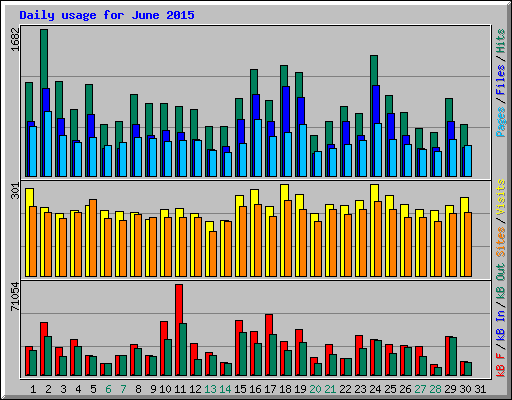
Task: Select day label 25 on the x-axis
Action: click(x=390, y=389)
